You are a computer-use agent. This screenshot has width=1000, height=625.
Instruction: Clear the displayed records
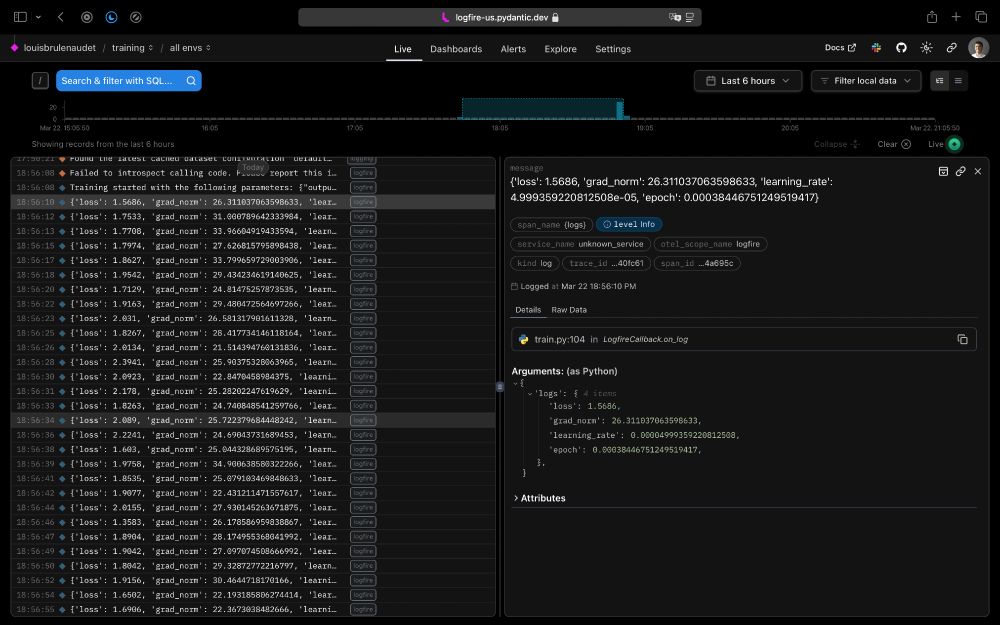tap(894, 144)
